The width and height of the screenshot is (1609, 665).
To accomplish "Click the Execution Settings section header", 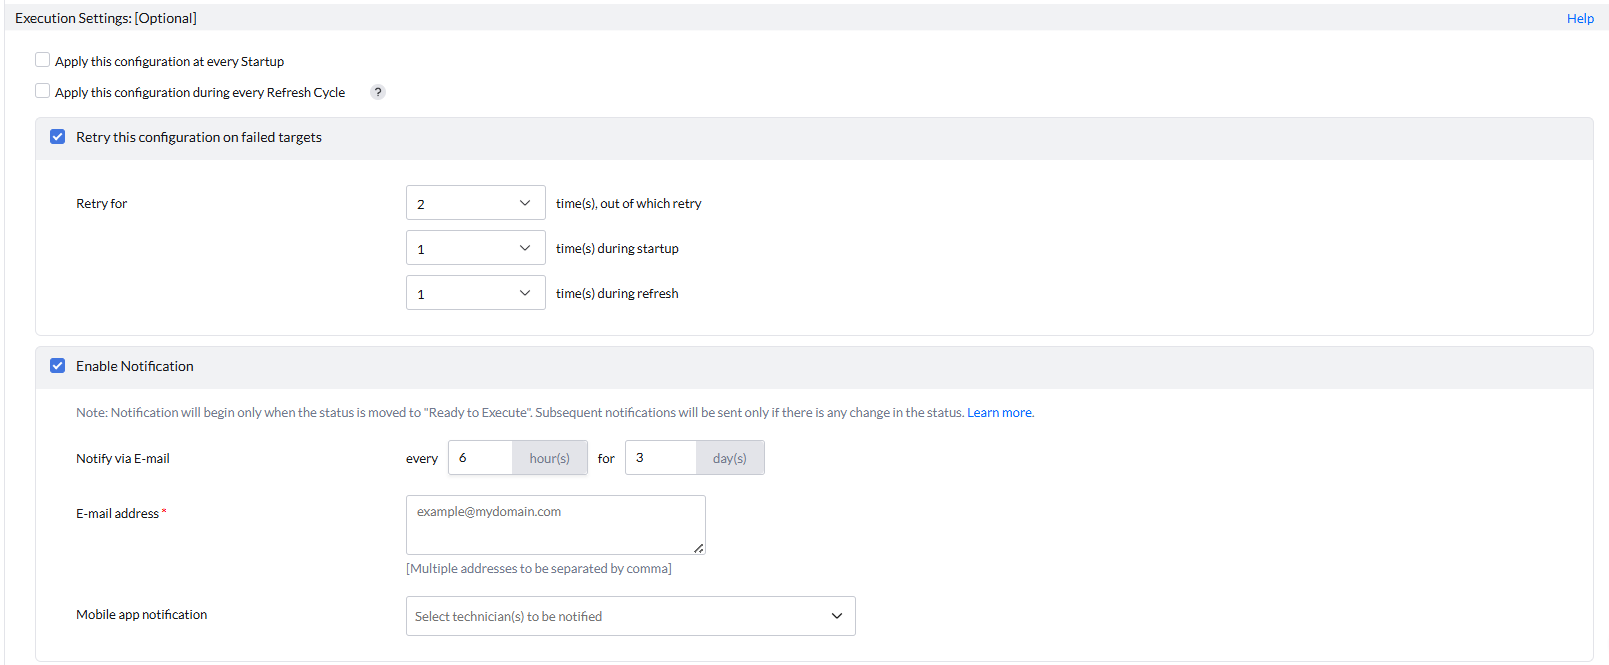I will pyautogui.click(x=106, y=18).
